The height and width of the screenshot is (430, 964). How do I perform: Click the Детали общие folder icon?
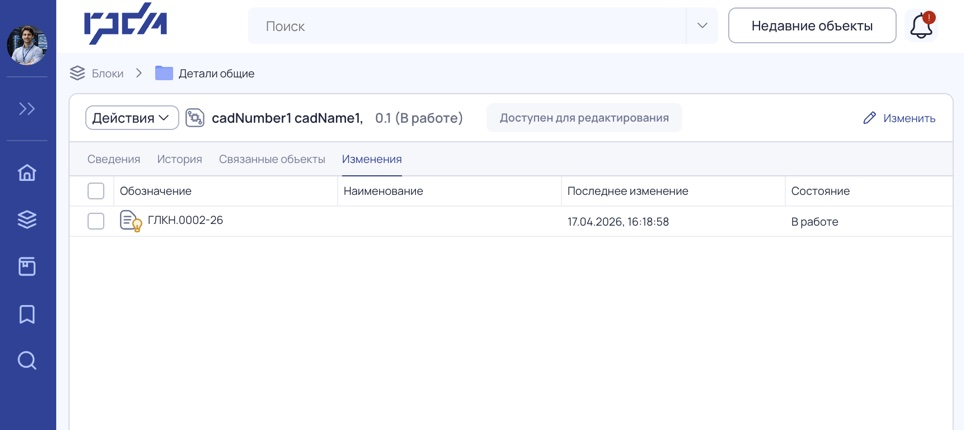click(x=164, y=73)
